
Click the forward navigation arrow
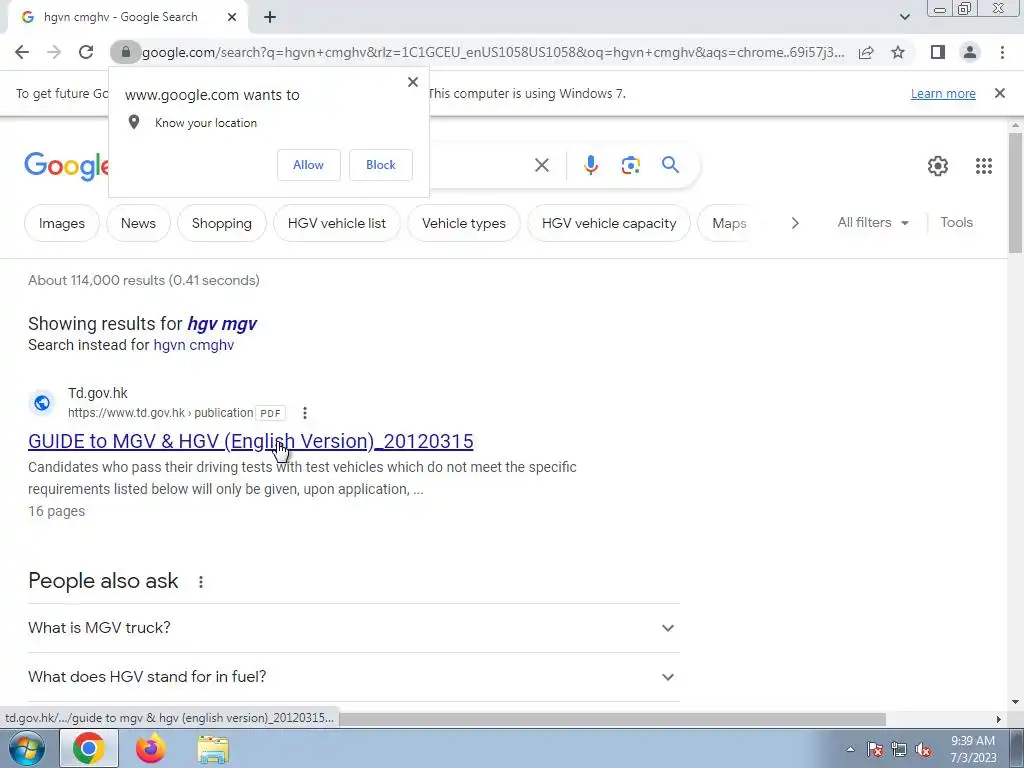54,52
